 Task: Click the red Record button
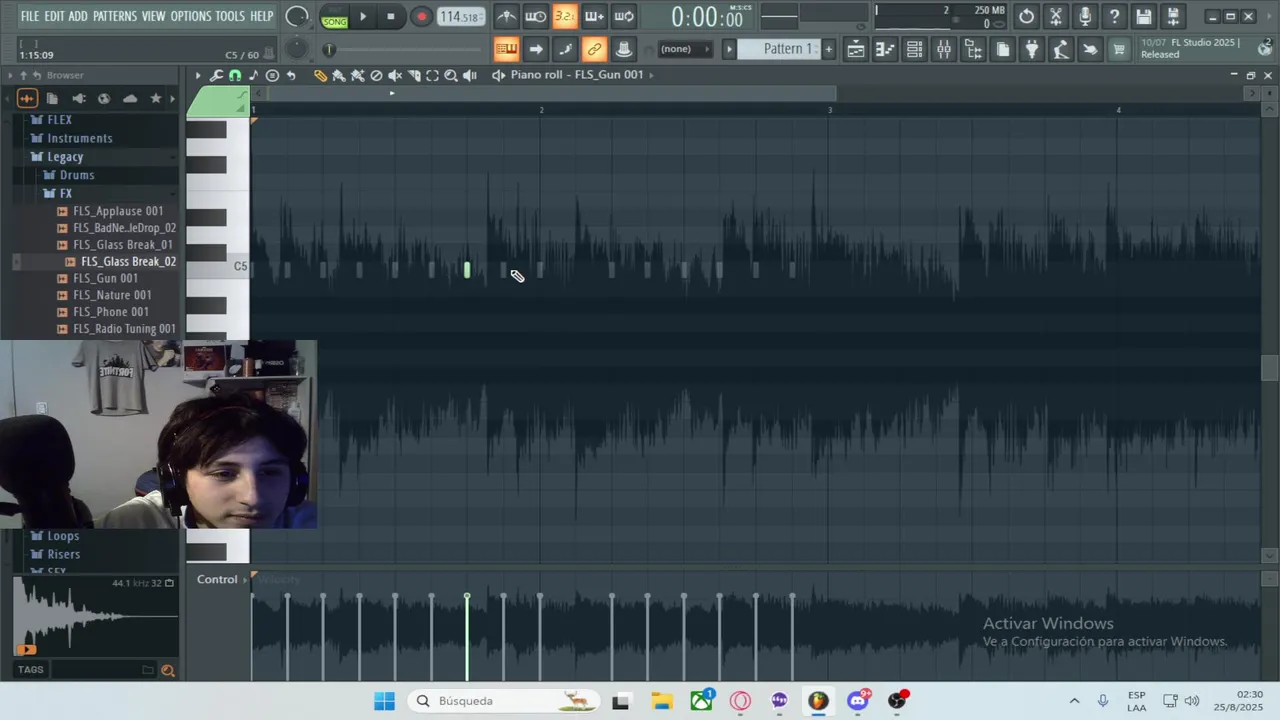(421, 16)
